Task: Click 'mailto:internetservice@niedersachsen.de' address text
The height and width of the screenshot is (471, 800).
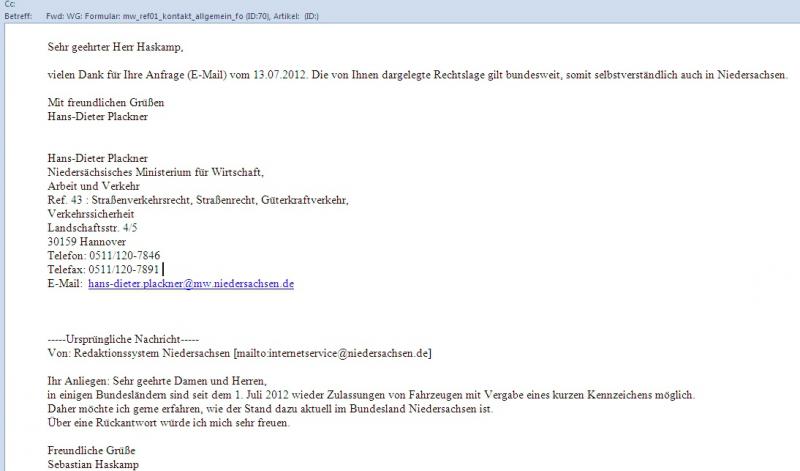Action: [x=332, y=353]
